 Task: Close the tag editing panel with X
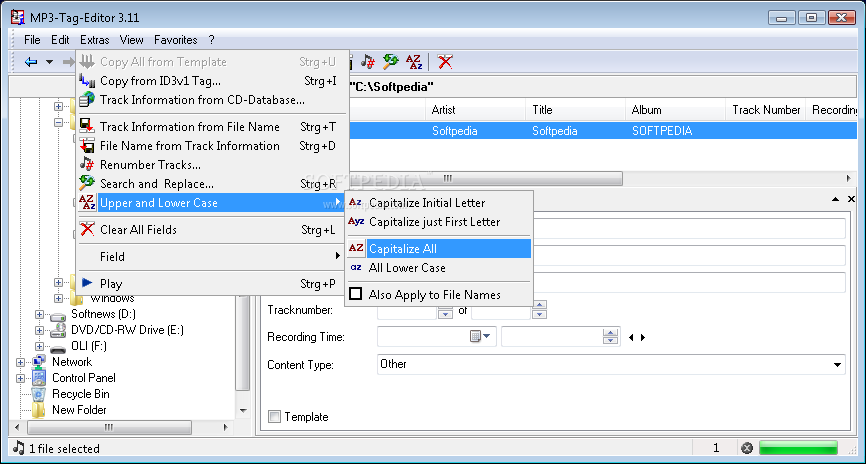tap(851, 199)
